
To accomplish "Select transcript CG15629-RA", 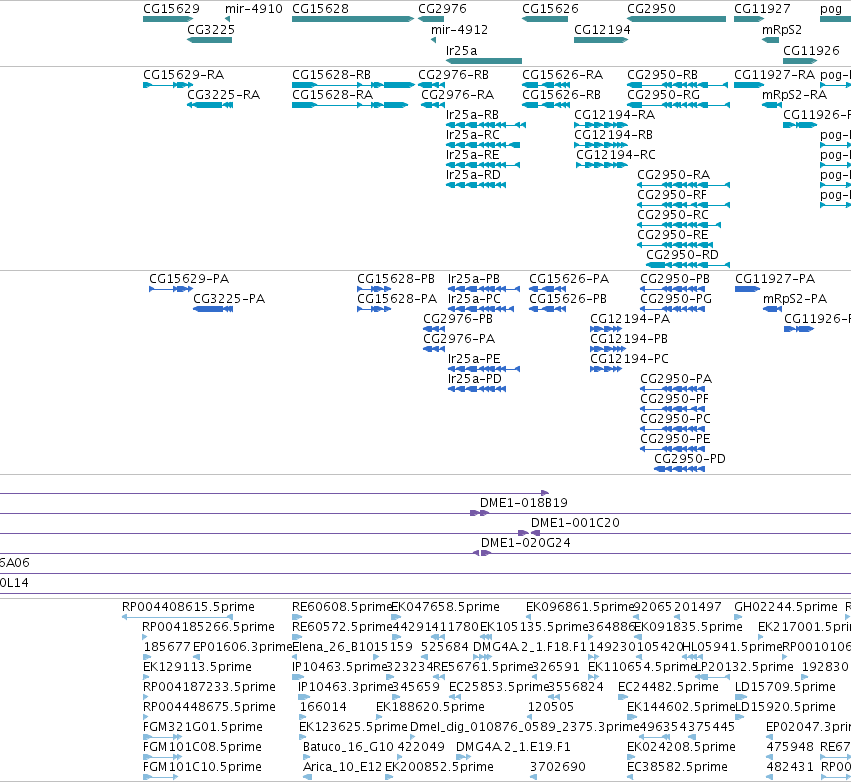I will (168, 85).
